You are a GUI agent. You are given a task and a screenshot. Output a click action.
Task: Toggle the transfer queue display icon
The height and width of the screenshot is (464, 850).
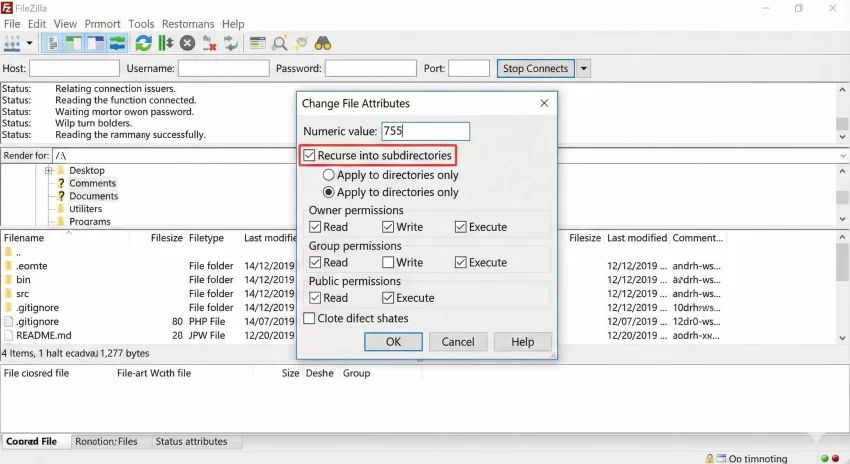pos(117,43)
